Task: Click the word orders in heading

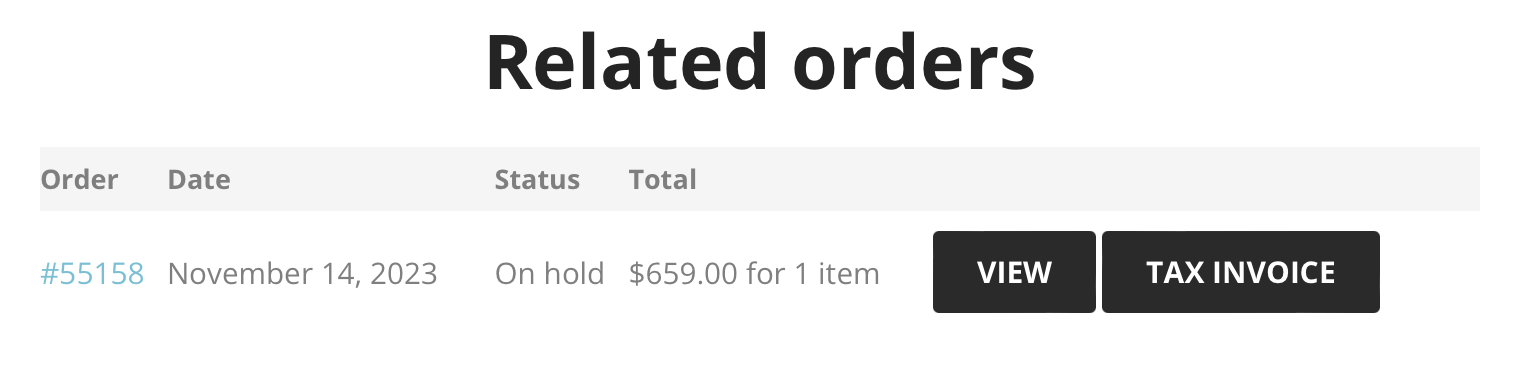Action: 914,63
